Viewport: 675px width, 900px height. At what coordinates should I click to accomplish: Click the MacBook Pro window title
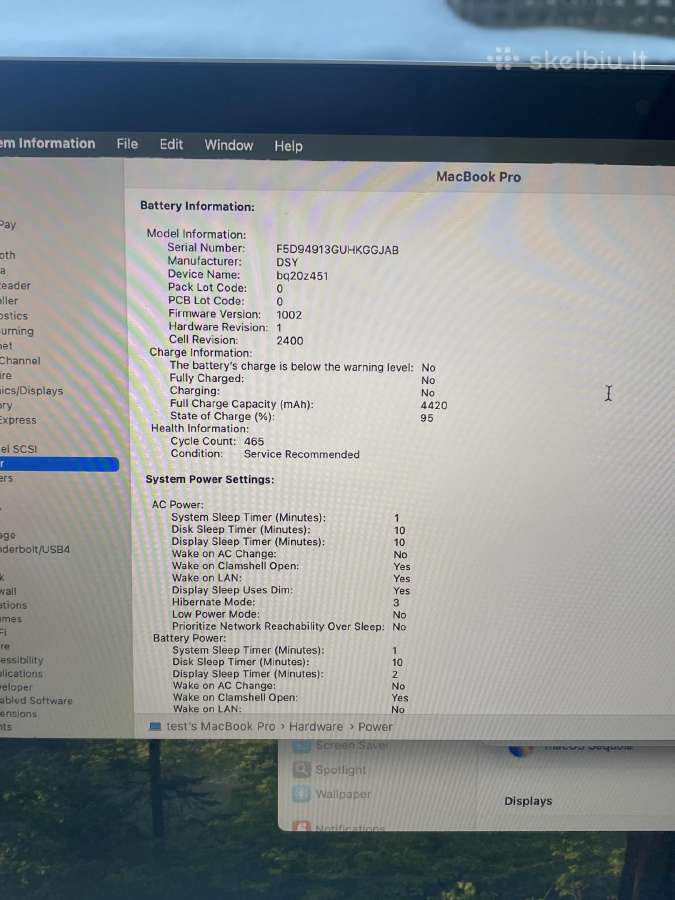point(478,177)
